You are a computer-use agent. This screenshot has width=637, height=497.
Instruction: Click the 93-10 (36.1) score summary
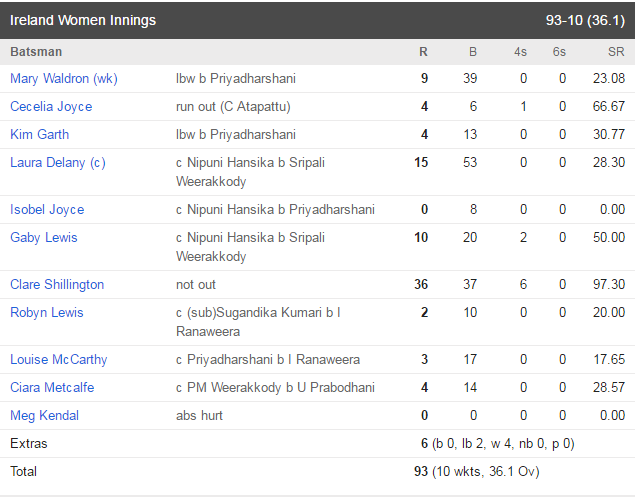[x=585, y=20]
